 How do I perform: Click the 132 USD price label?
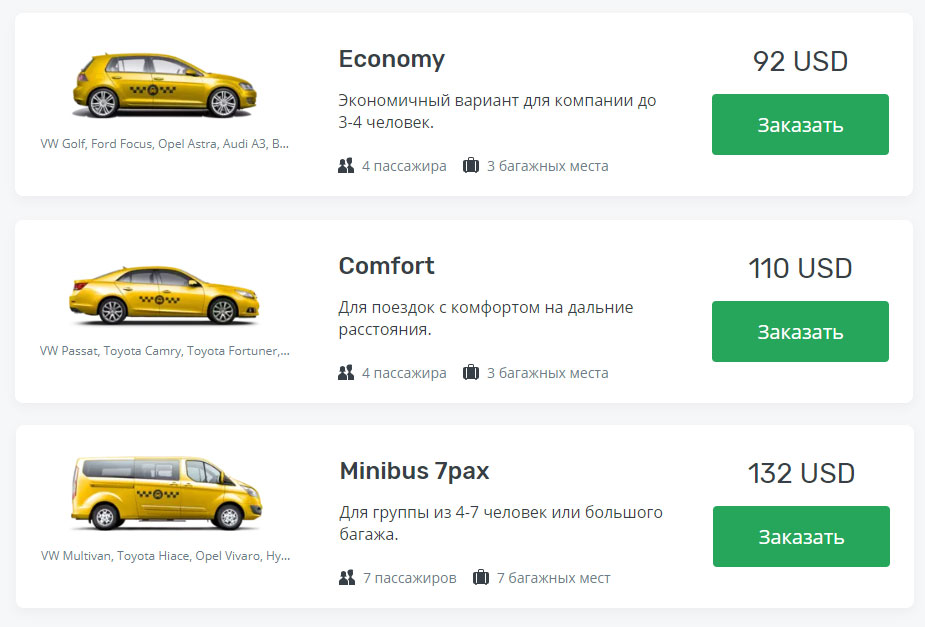click(801, 473)
